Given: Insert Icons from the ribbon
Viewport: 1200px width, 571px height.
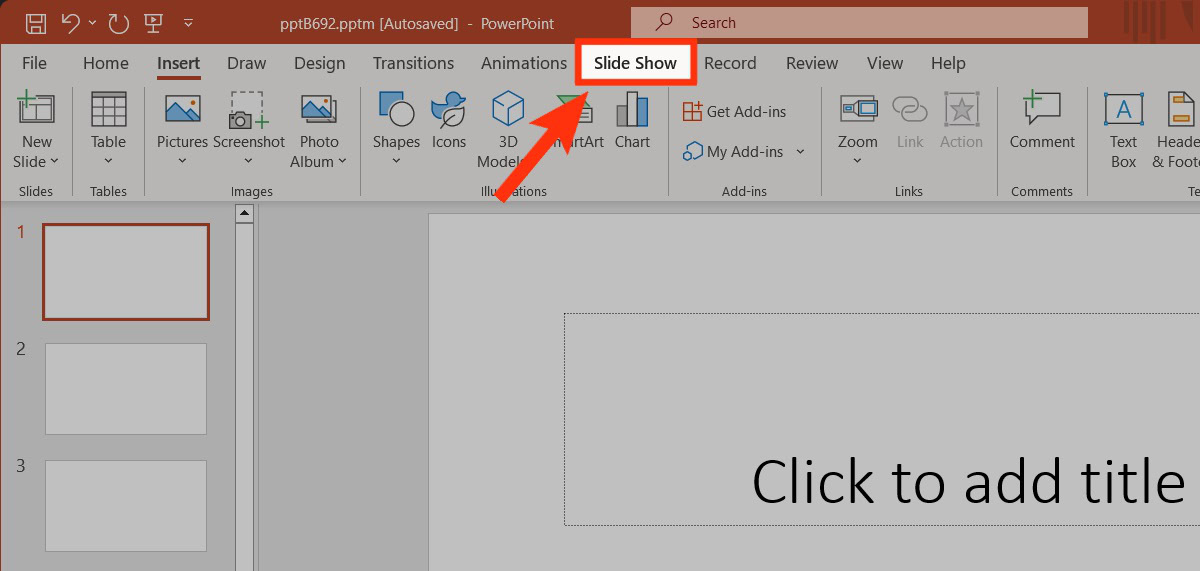Looking at the screenshot, I should (449, 121).
